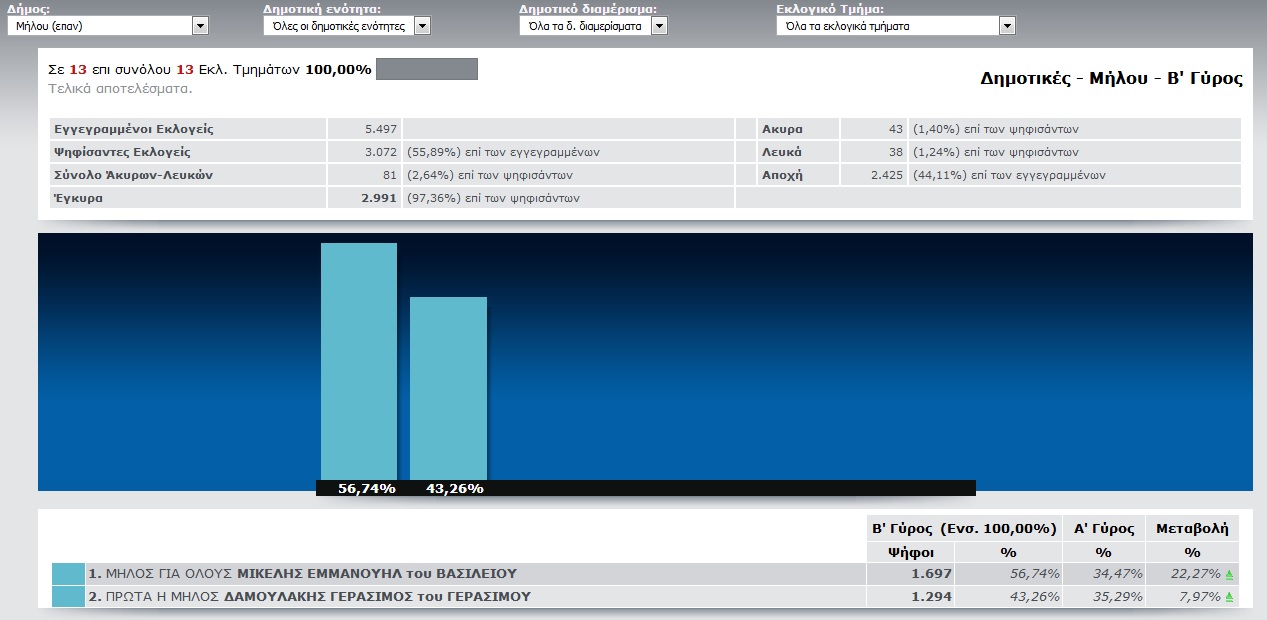Image resolution: width=1267 pixels, height=620 pixels.
Task: Click the color swatch beside ΔΑΜΟΥΛΑΚΗΣ ΓΕΡΑΣΙΜΟΣ
Action: (68, 597)
